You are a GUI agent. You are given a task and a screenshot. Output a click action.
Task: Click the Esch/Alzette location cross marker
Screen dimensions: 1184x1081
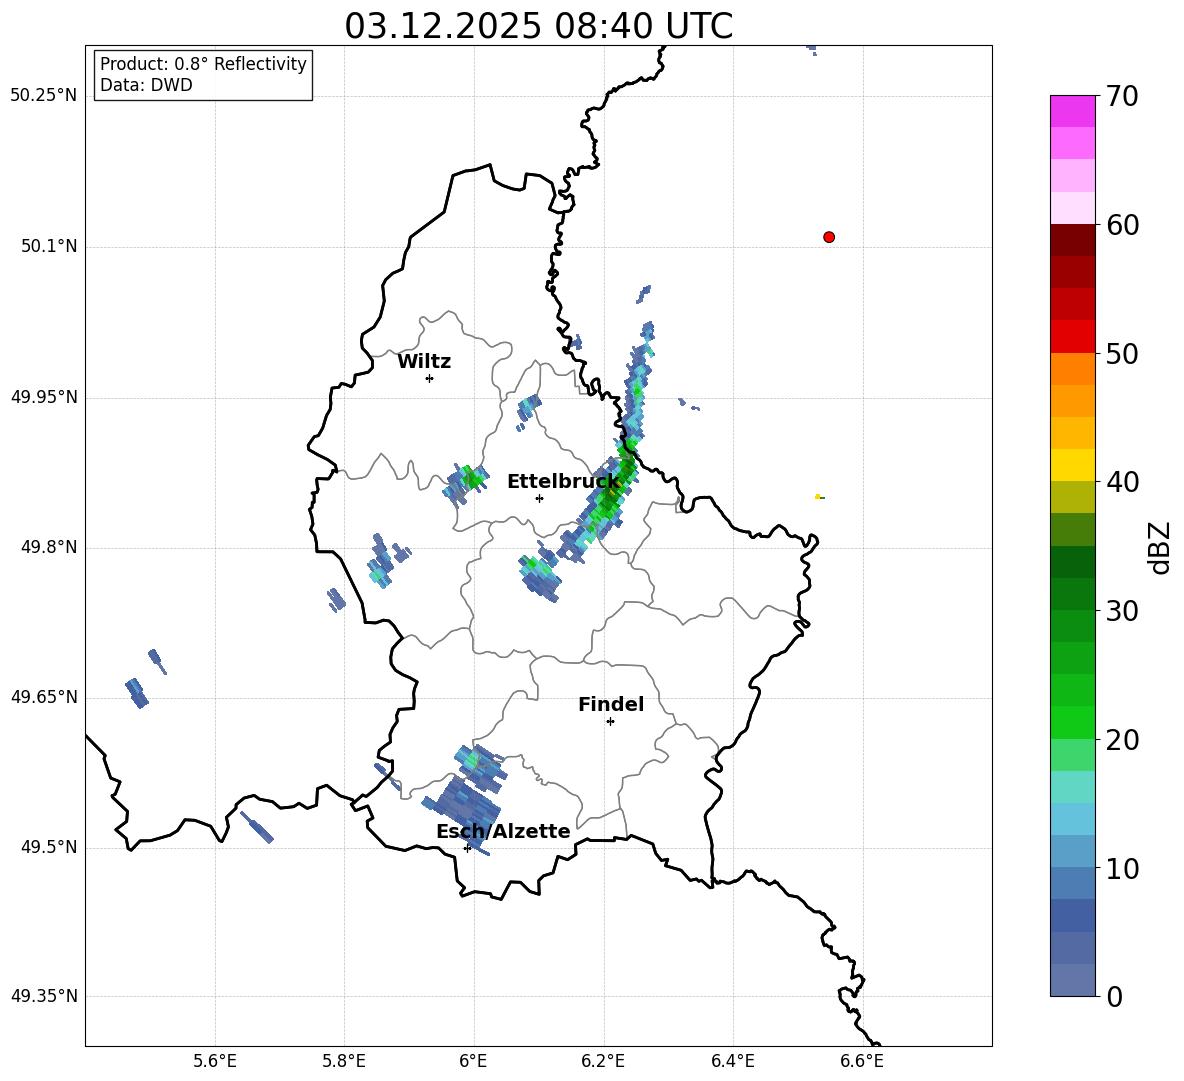click(467, 848)
